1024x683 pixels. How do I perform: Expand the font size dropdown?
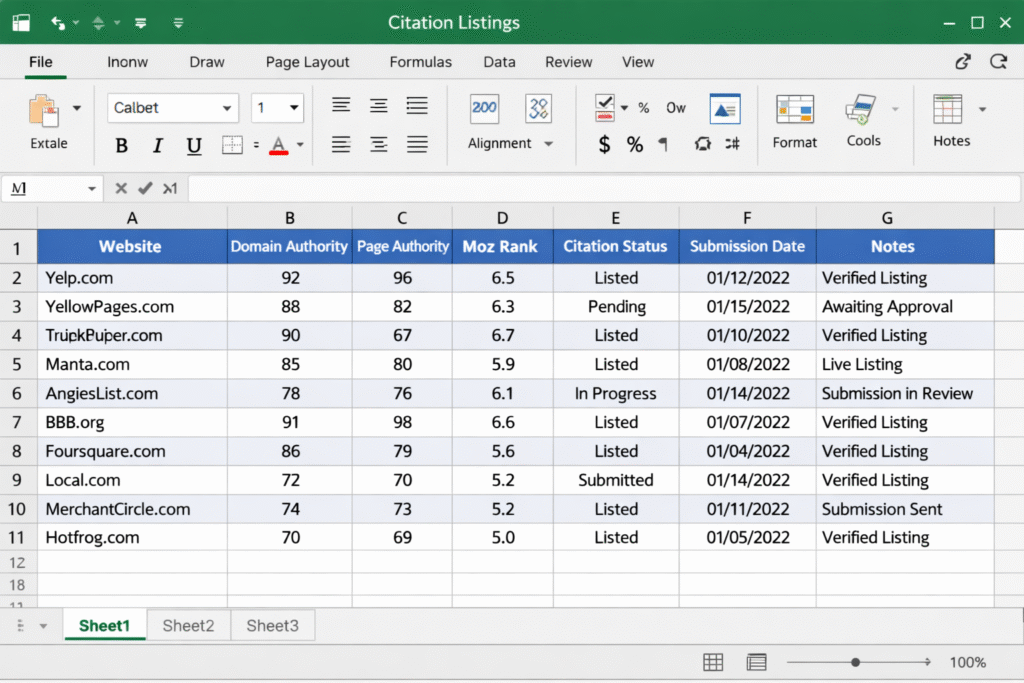(295, 108)
